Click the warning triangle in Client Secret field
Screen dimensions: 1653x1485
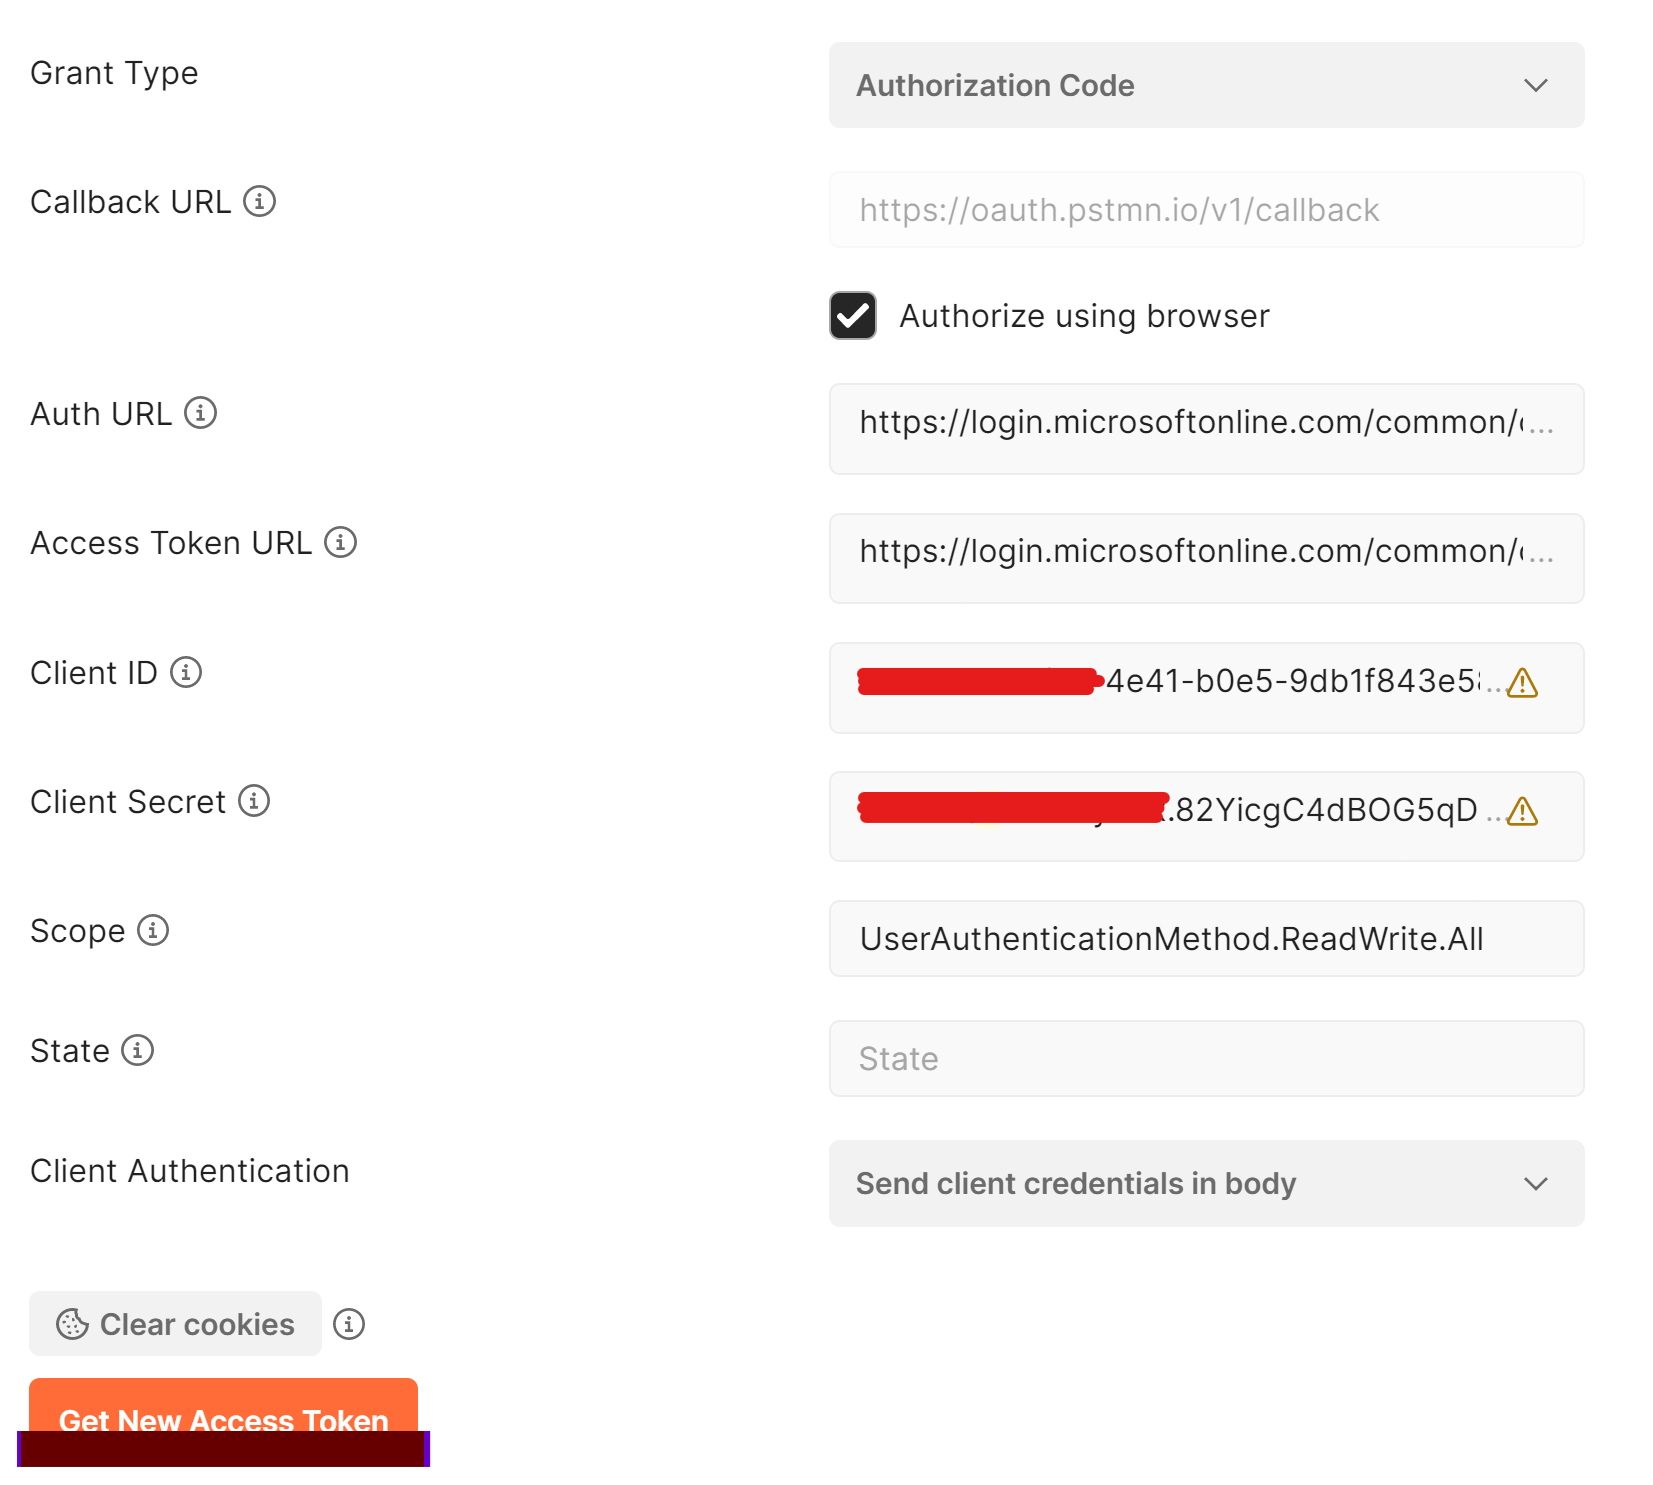1522,811
